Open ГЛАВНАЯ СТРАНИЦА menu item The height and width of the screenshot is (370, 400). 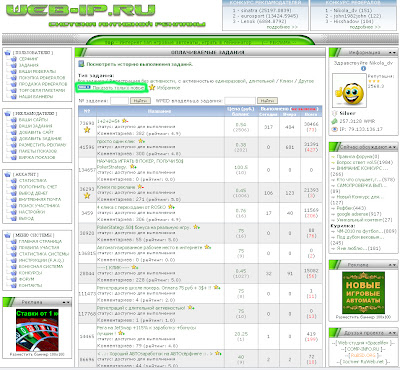40,241
